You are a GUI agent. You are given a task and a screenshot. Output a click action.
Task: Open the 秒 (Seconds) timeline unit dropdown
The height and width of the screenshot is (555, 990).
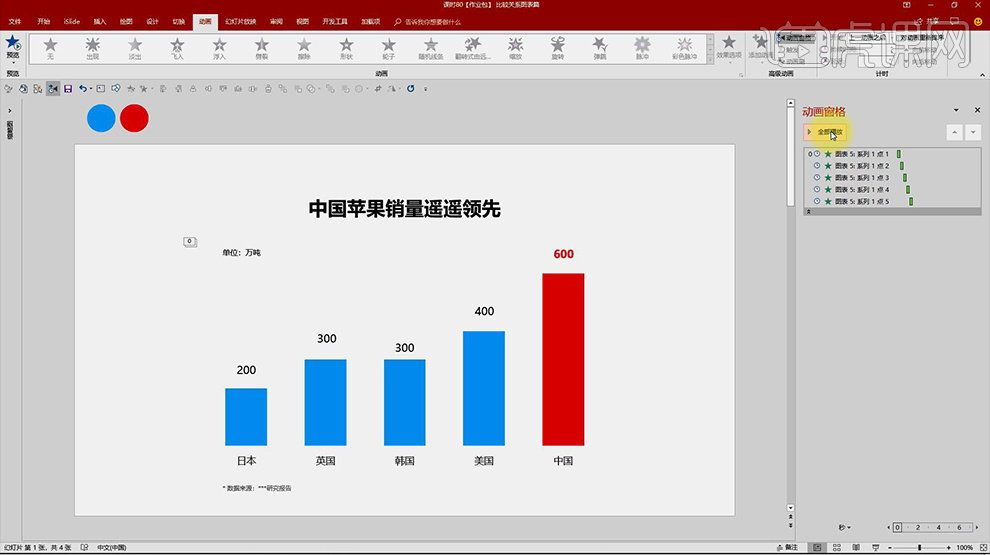(844, 528)
